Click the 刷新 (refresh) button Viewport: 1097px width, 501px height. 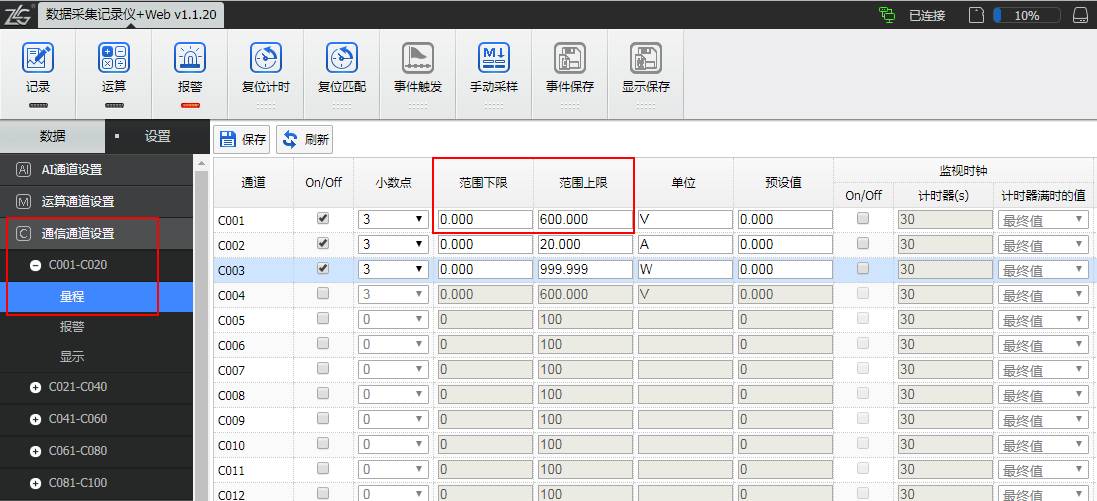pyautogui.click(x=306, y=140)
